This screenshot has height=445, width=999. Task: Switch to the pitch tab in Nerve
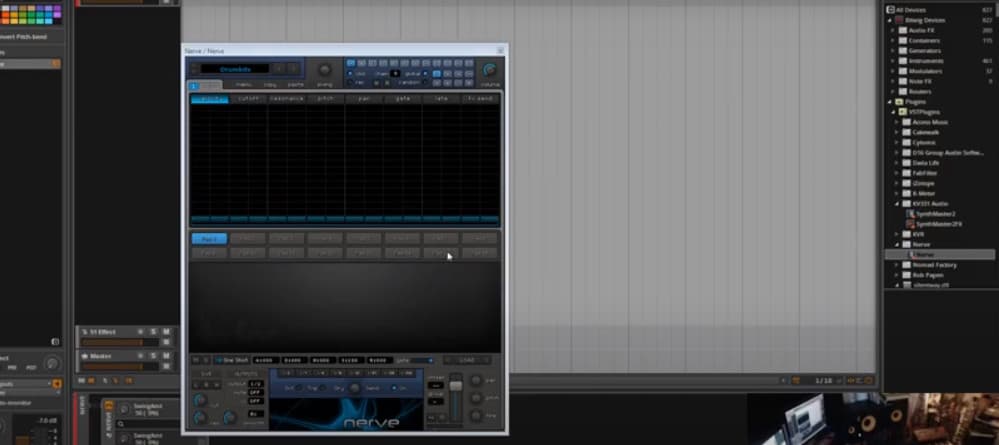[325, 99]
